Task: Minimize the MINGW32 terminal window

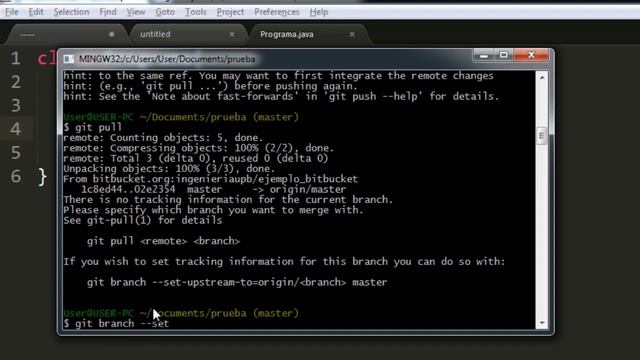Action: [484, 55]
